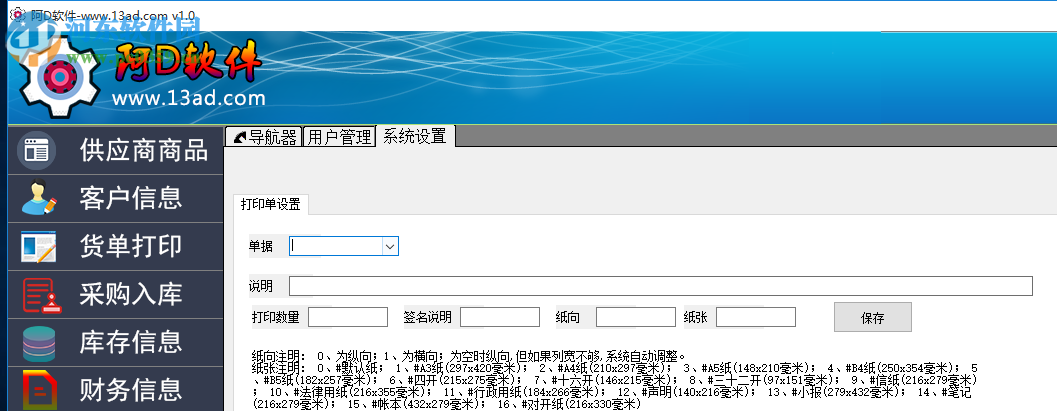Select the 系统设置 tab
The width and height of the screenshot is (1057, 411).
[x=415, y=136]
